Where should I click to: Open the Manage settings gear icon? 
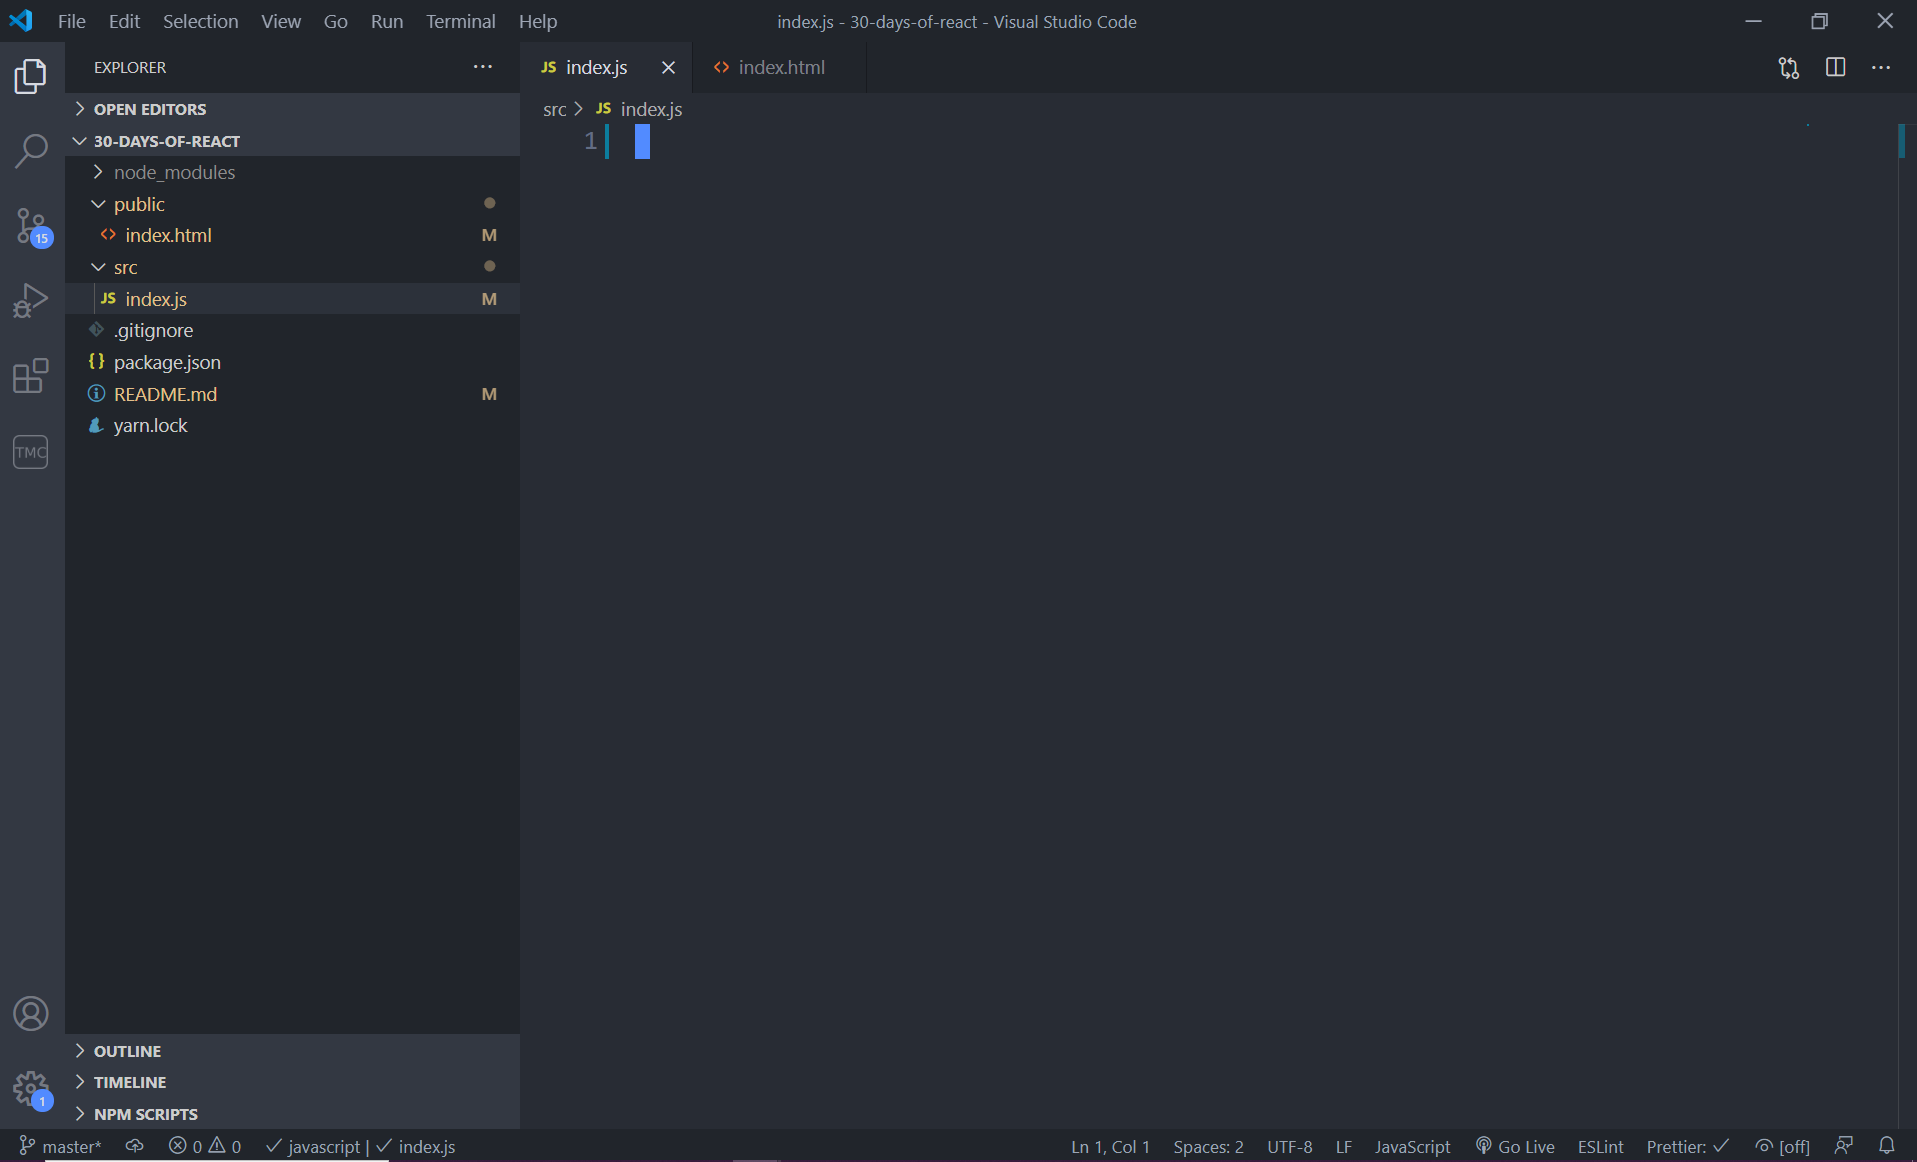pyautogui.click(x=30, y=1089)
